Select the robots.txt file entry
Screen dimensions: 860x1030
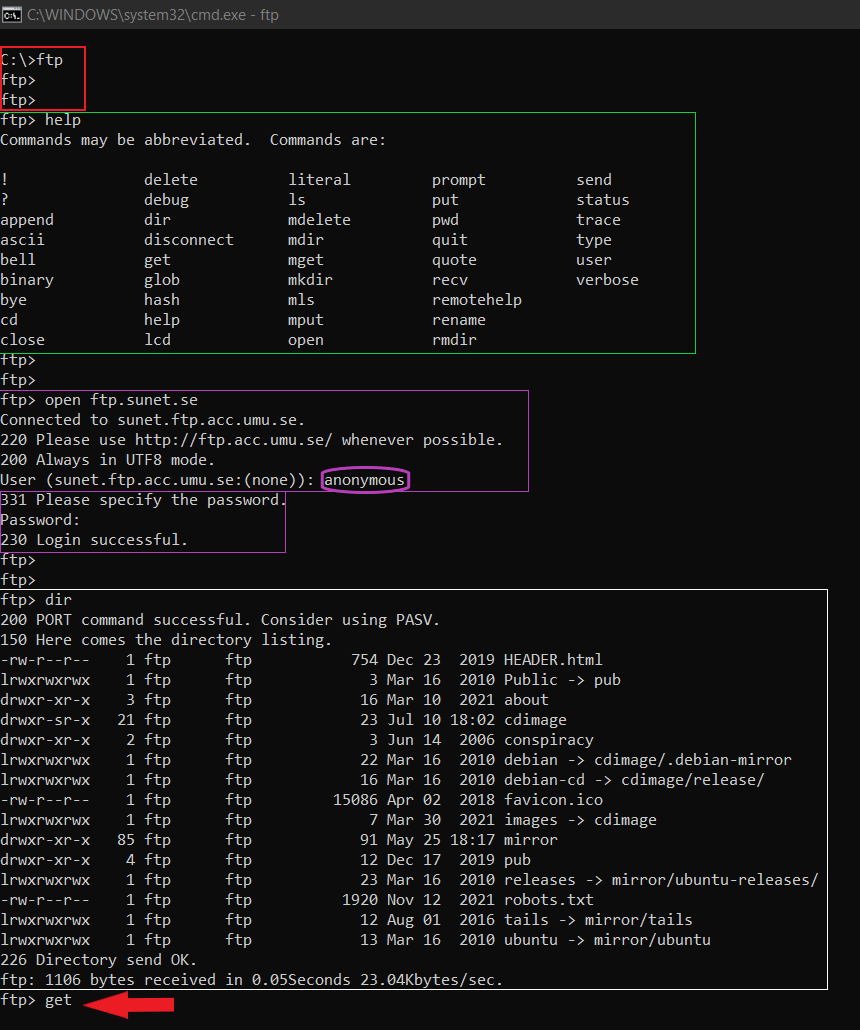click(549, 900)
